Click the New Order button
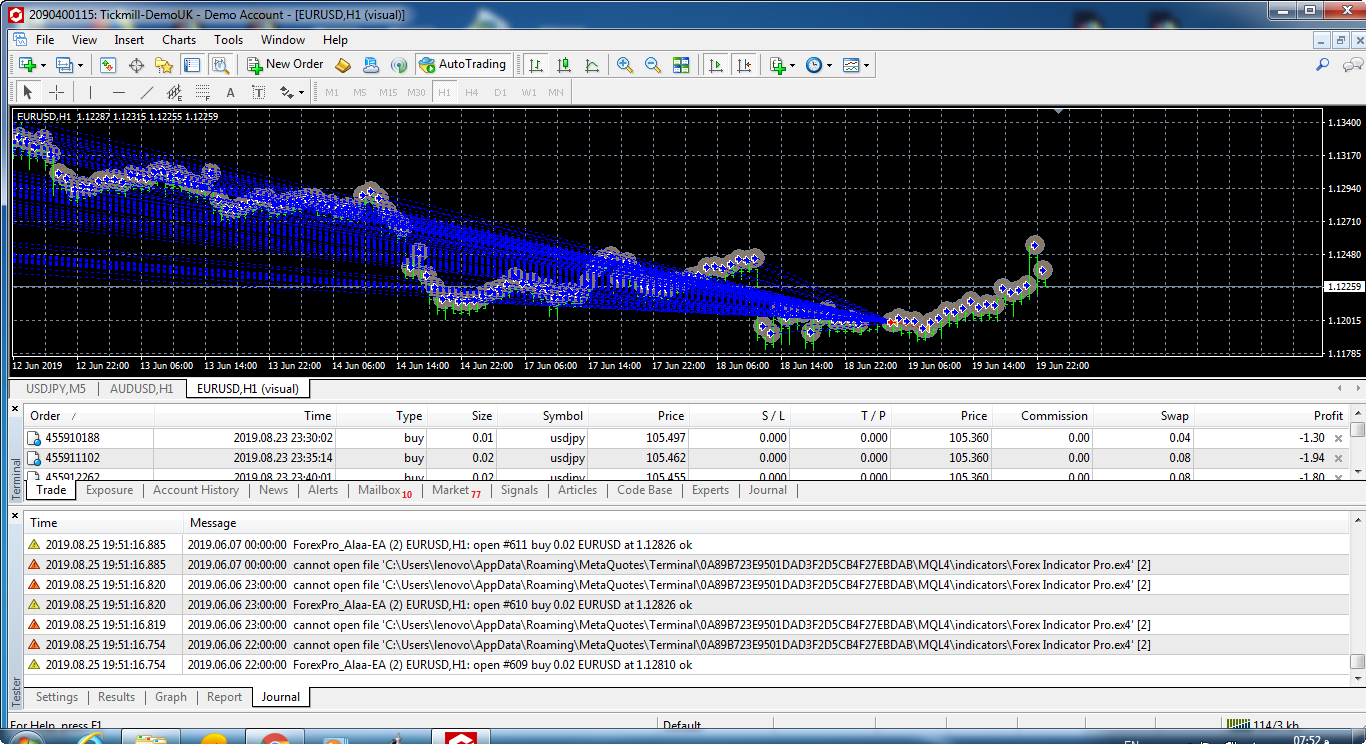Viewport: 1366px width, 744px height. (285, 65)
